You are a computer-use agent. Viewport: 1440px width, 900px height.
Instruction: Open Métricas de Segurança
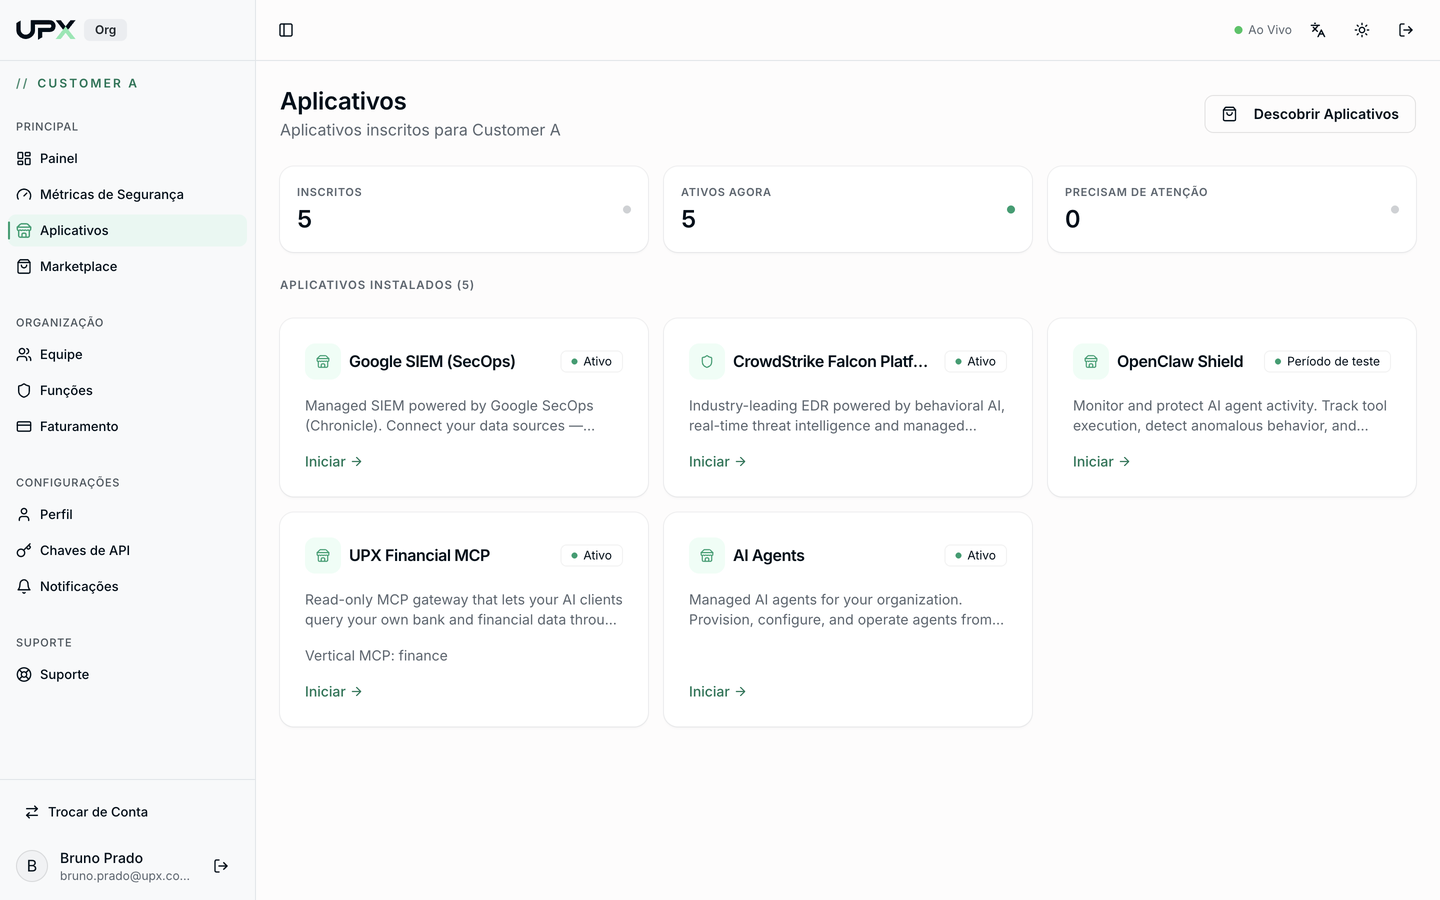point(127,194)
